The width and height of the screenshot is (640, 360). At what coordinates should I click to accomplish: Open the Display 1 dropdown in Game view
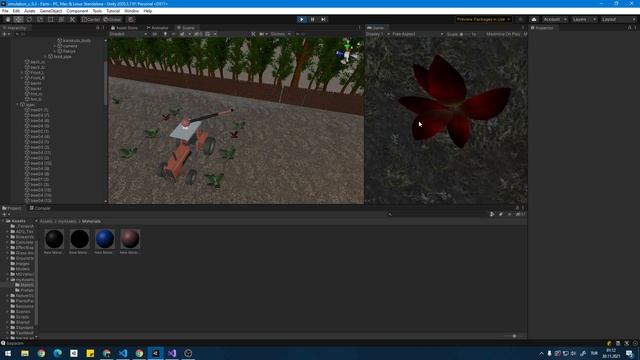click(x=378, y=34)
